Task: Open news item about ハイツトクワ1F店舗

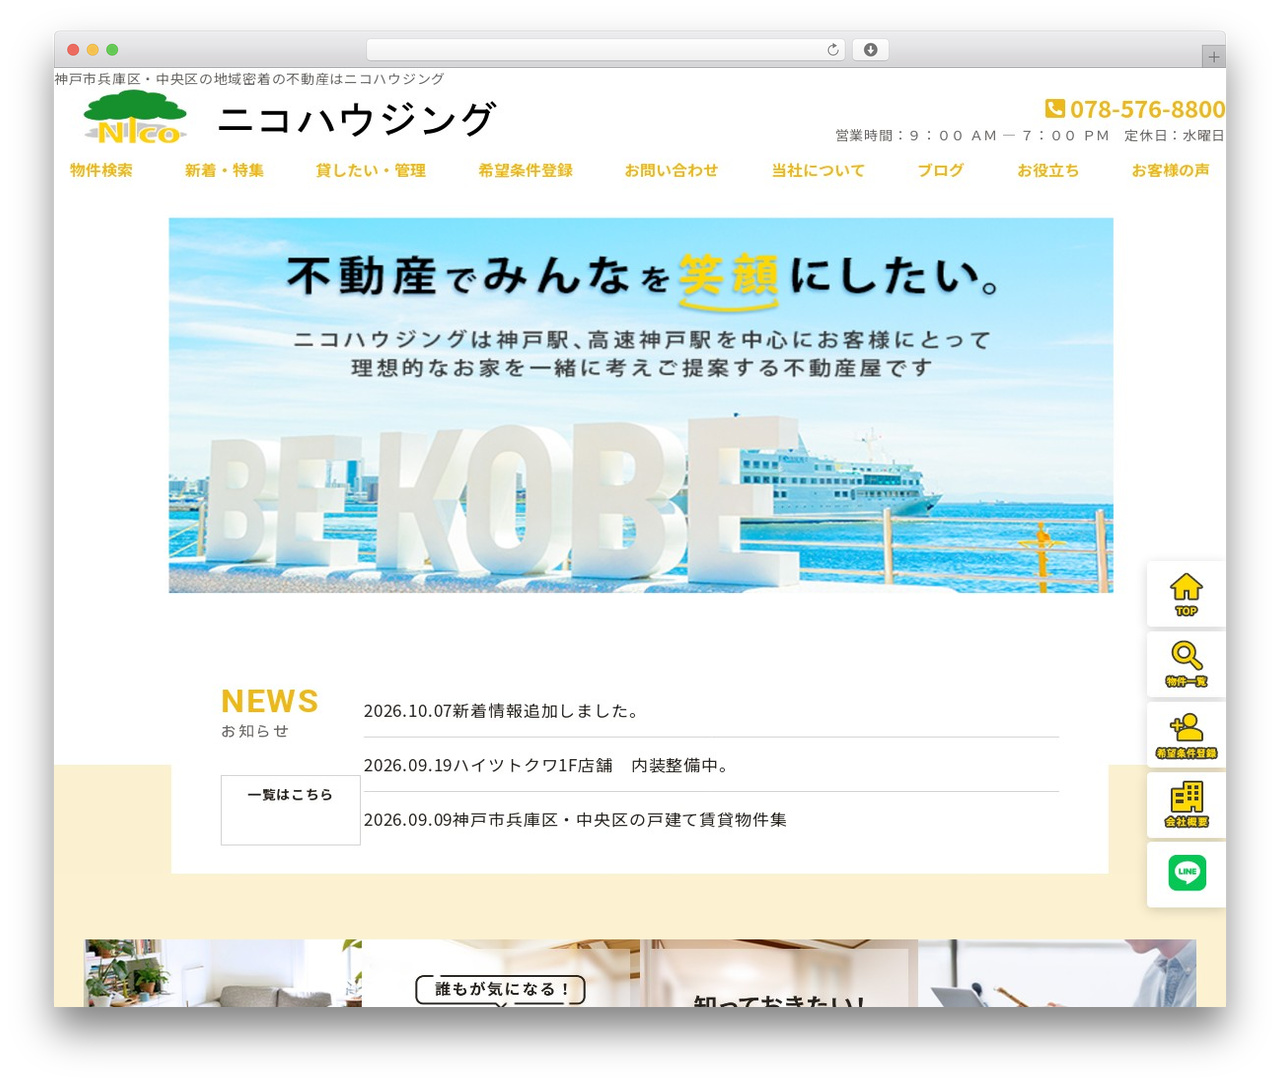Action: coord(548,765)
